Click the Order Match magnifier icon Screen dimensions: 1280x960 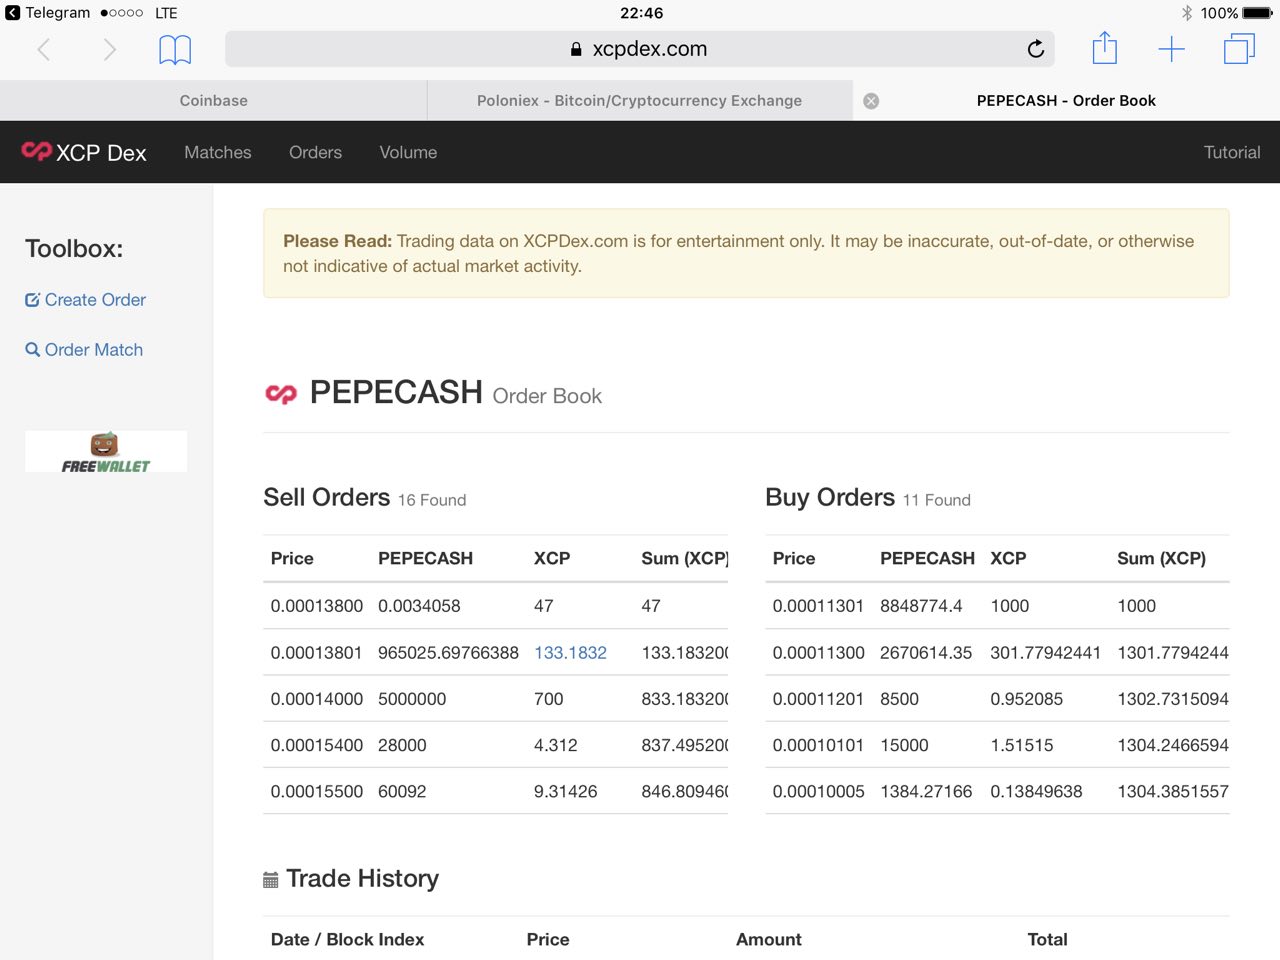pyautogui.click(x=33, y=350)
